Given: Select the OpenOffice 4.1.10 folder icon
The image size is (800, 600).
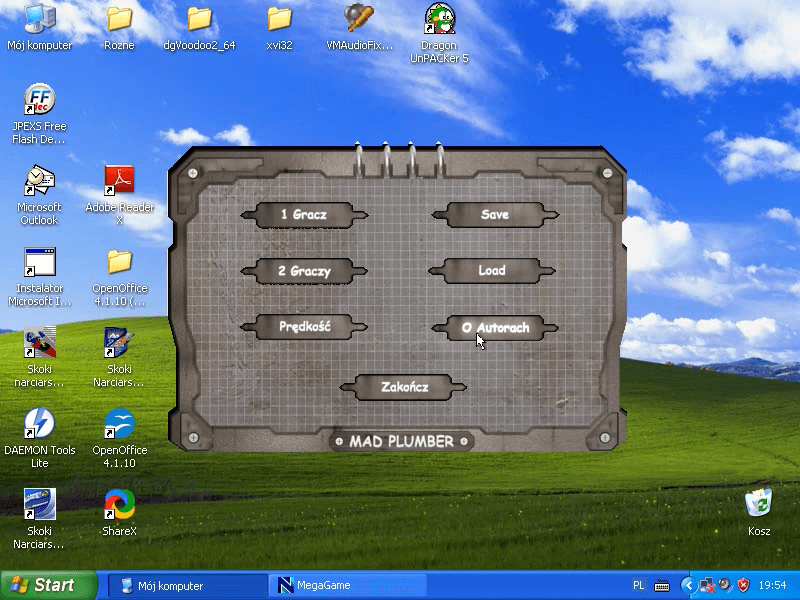Looking at the screenshot, I should (x=119, y=278).
